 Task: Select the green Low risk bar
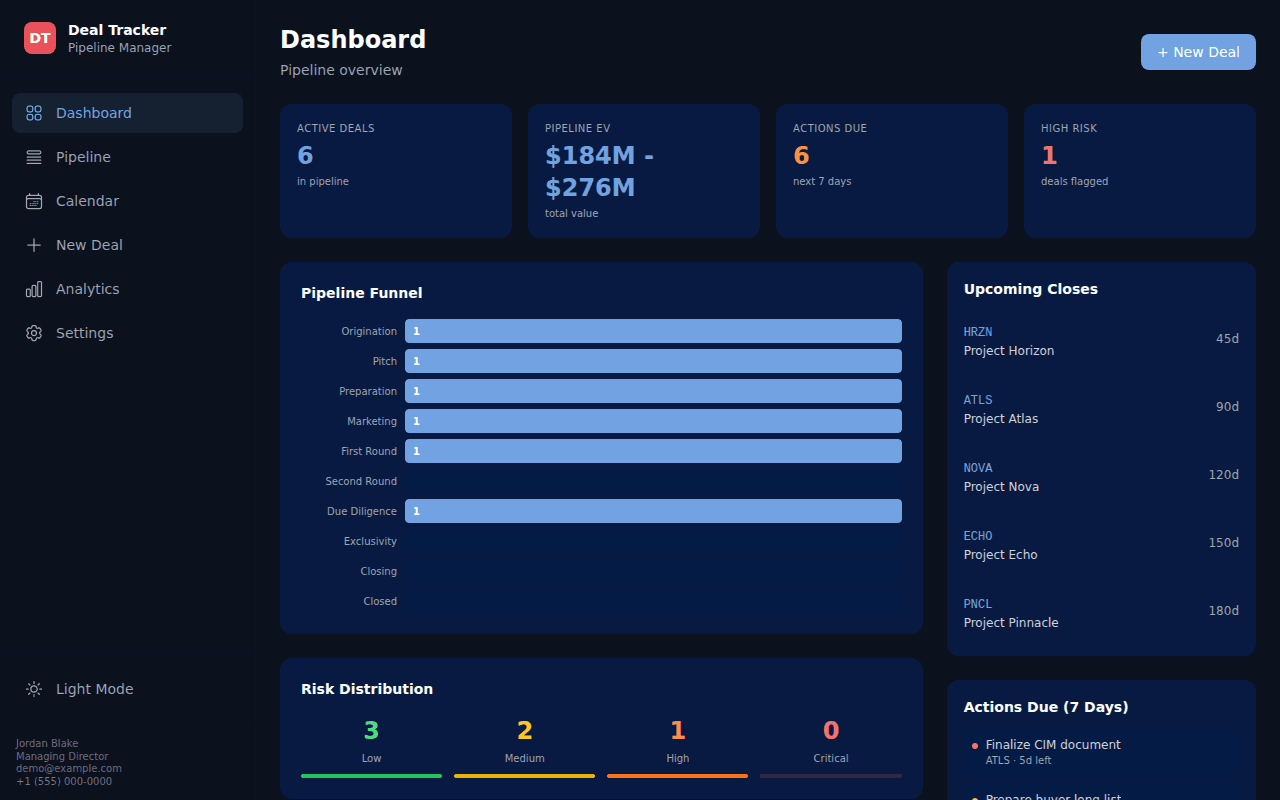click(371, 776)
